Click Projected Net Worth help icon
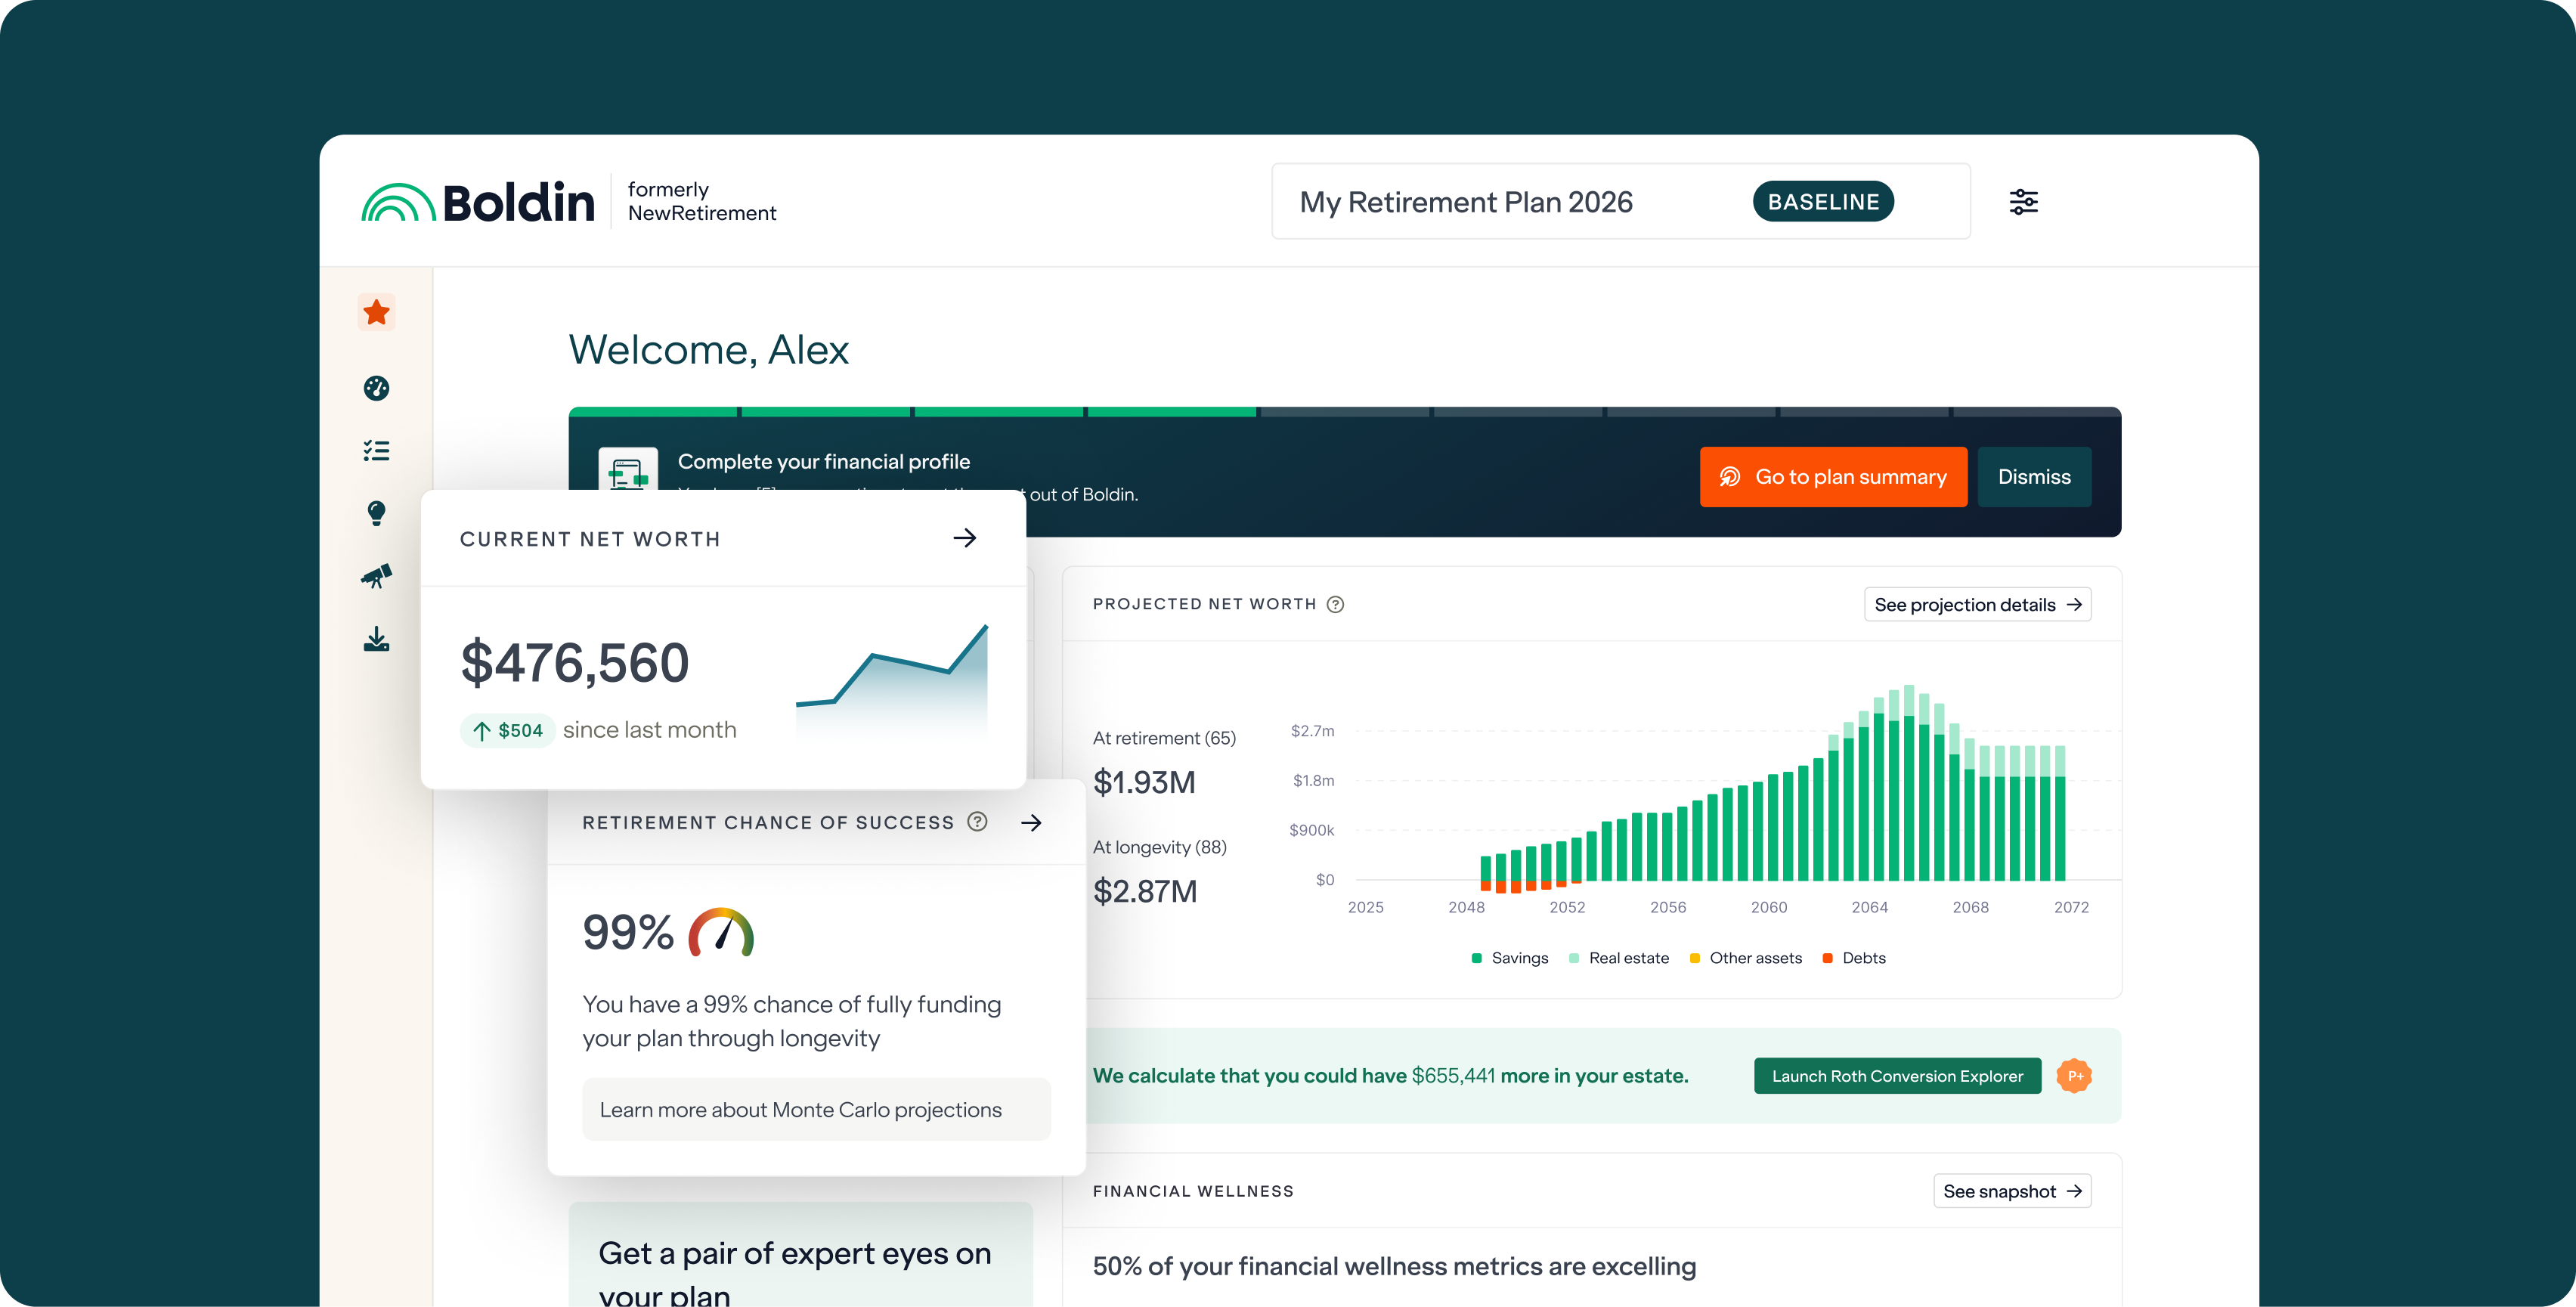 pos(1335,604)
